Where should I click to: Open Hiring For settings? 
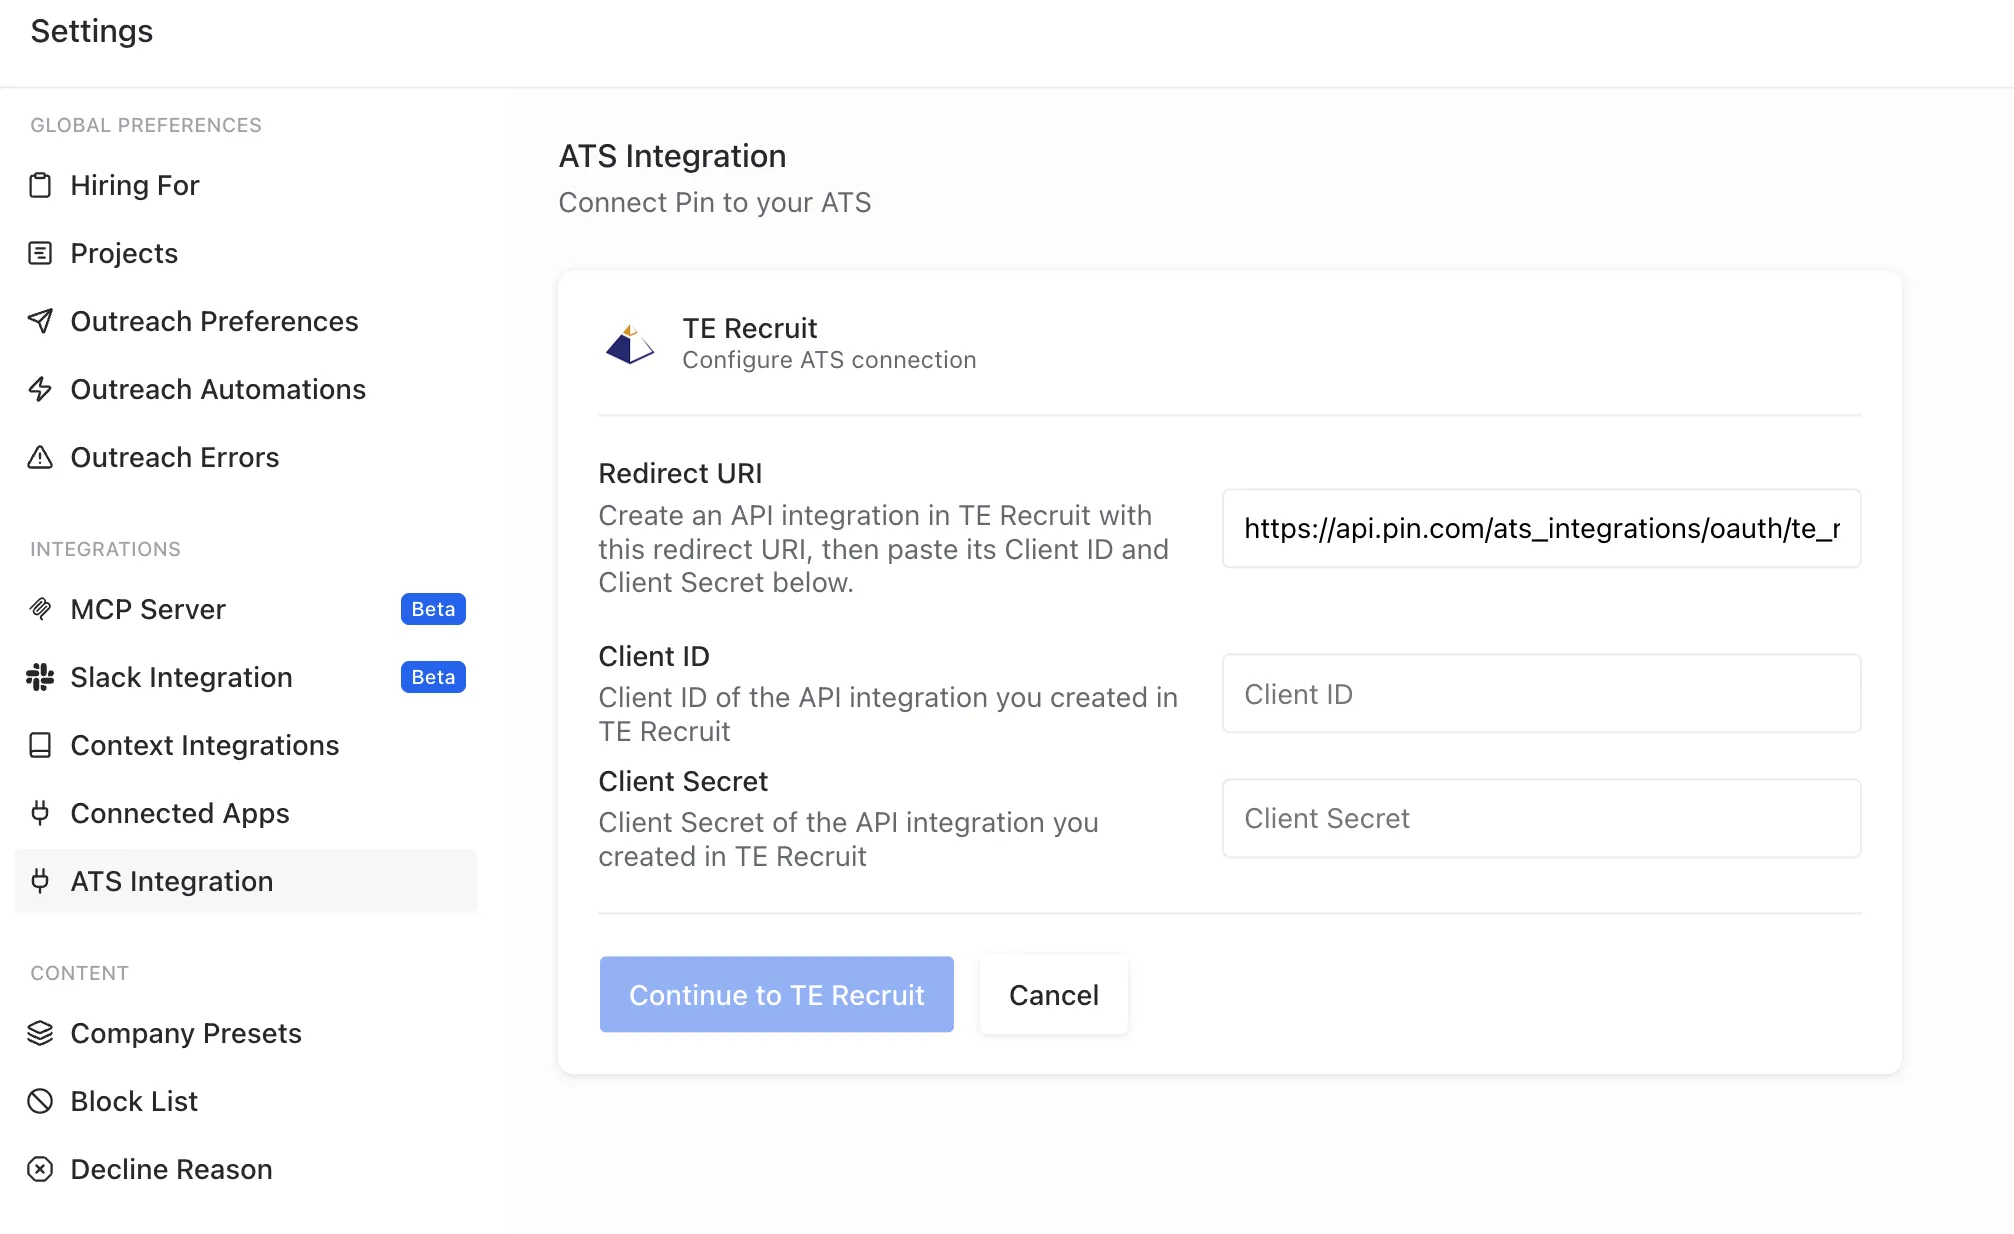click(246, 185)
